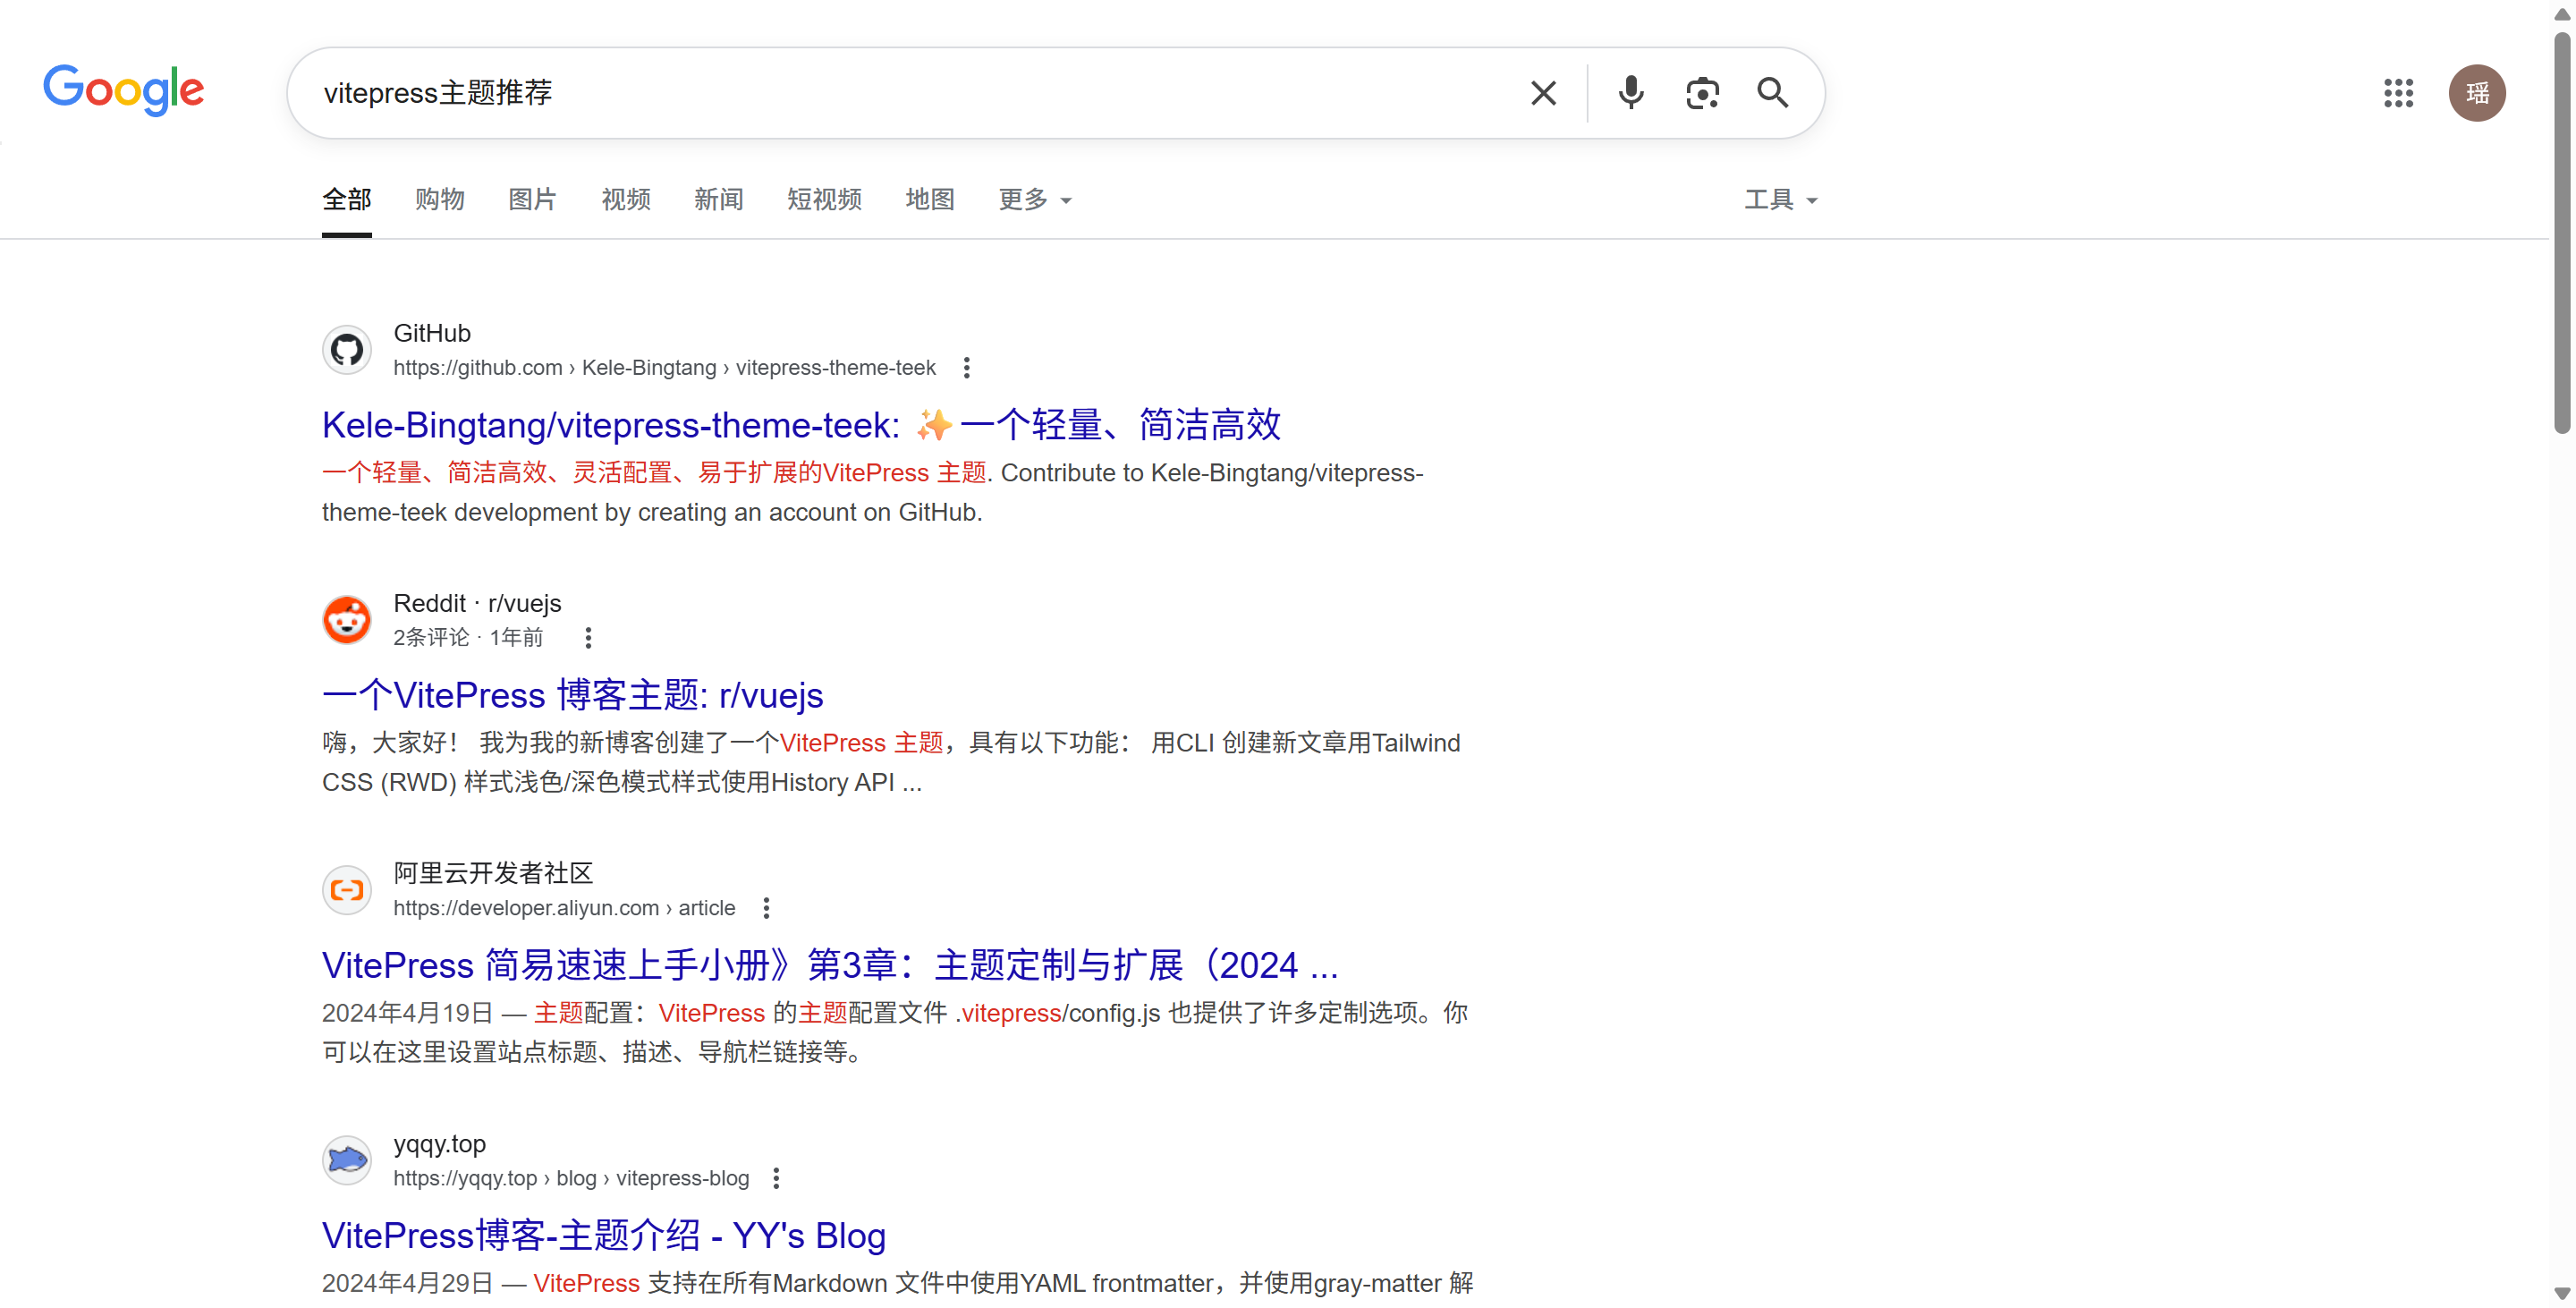This screenshot has height=1308, width=2576.
Task: Open Google Lens image search
Action: 1702,93
